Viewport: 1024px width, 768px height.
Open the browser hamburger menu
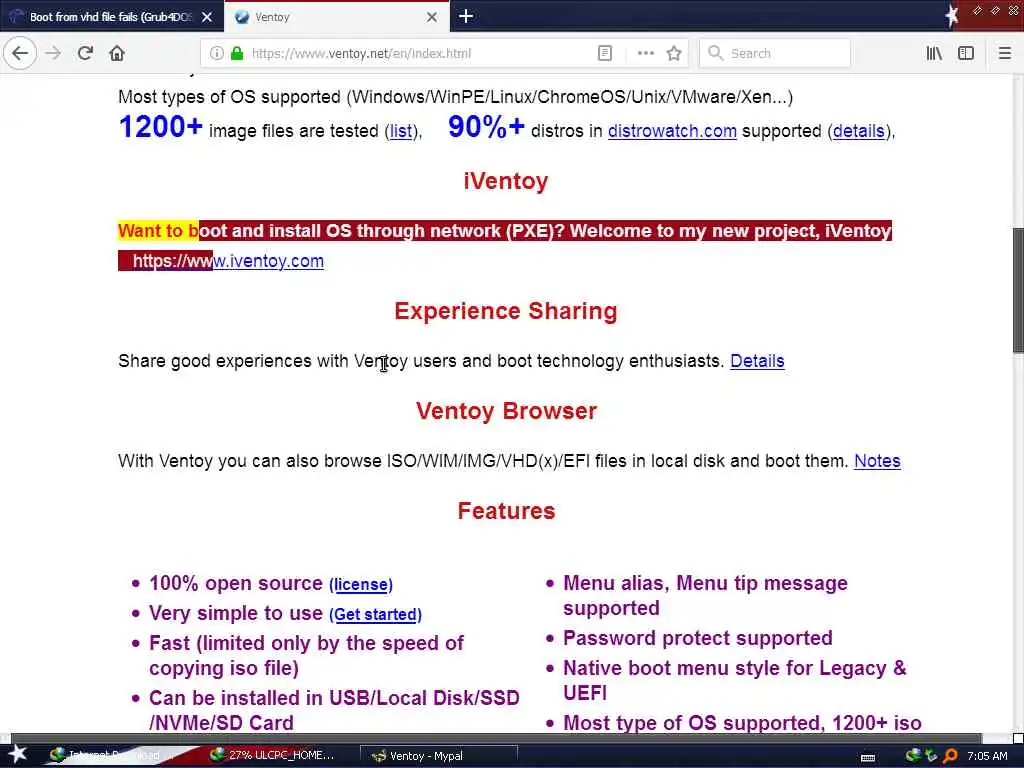(1004, 53)
